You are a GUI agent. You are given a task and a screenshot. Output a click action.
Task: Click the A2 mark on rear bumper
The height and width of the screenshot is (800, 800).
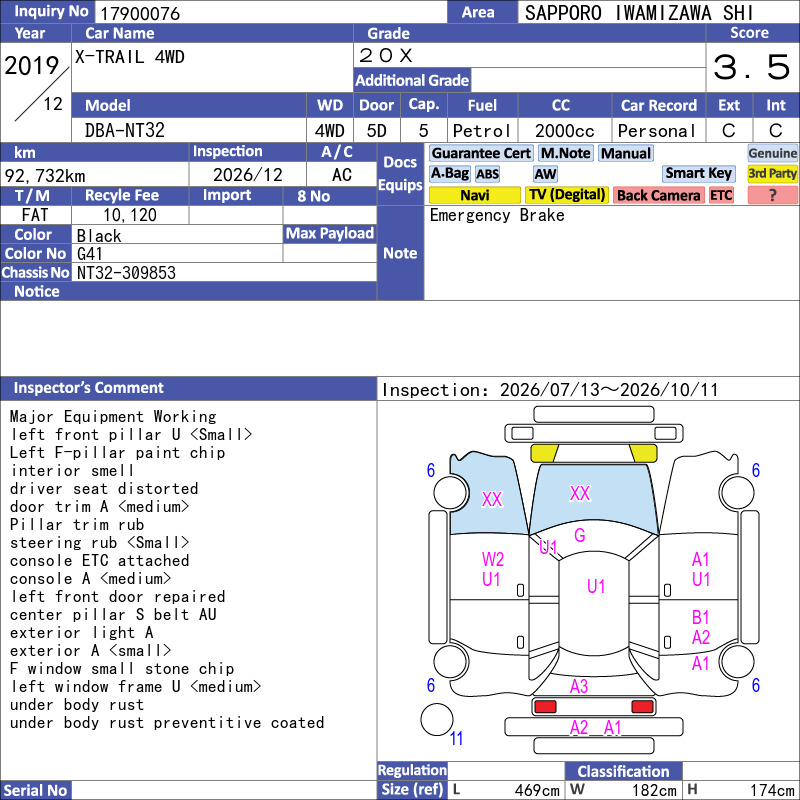[579, 728]
